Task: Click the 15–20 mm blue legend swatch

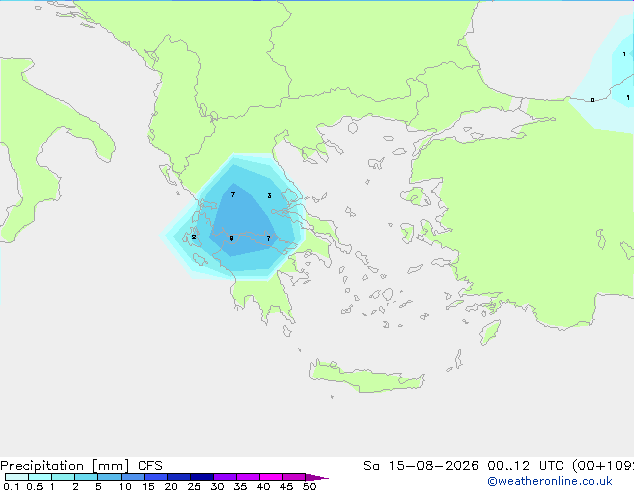Action: [x=156, y=477]
